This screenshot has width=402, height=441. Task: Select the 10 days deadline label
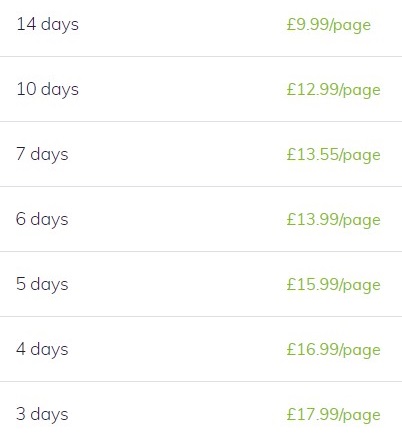tap(48, 90)
